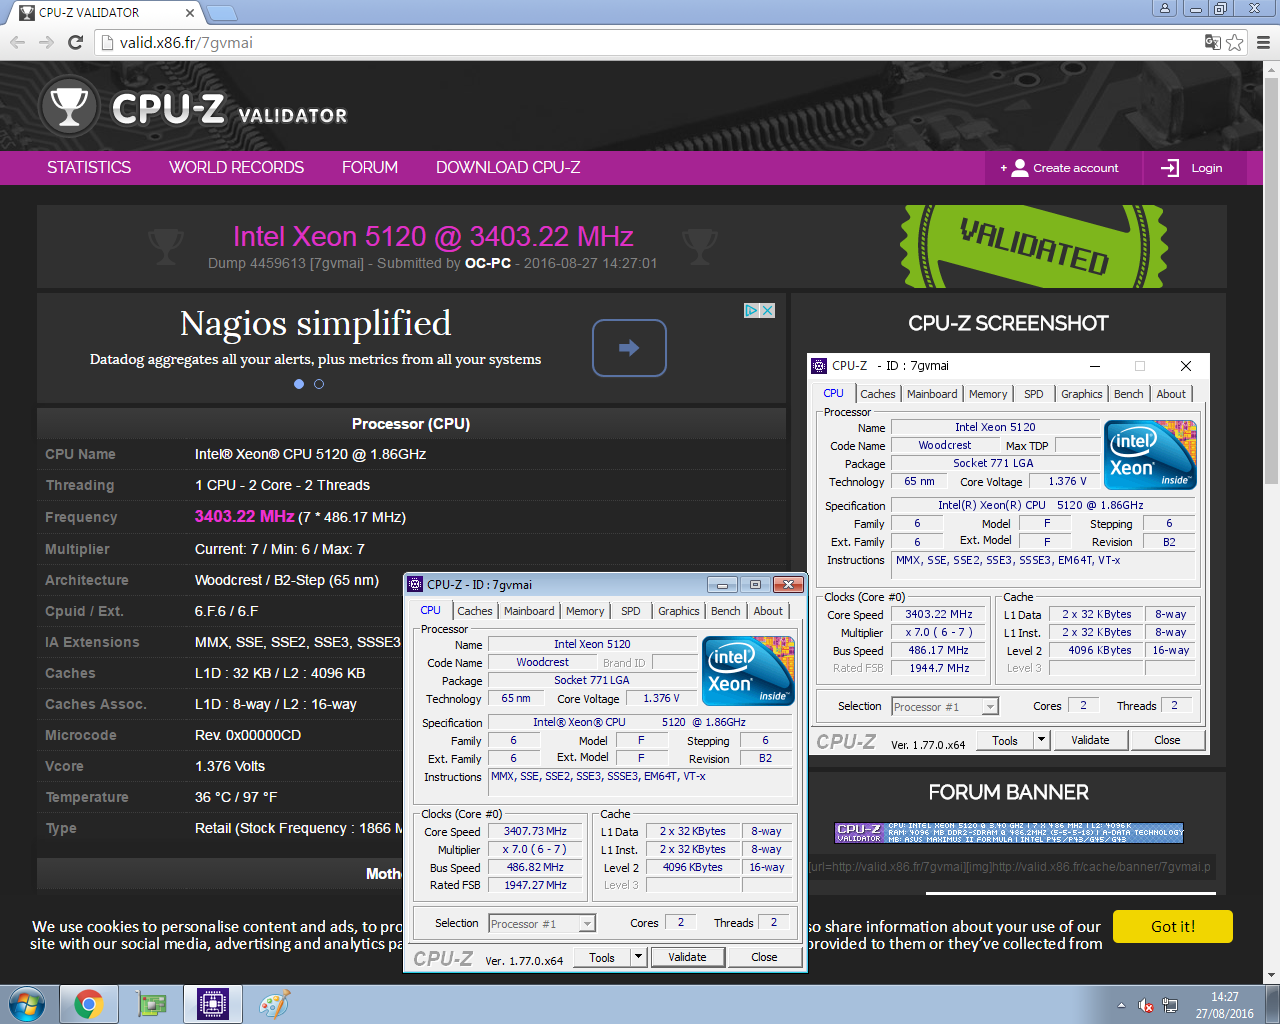Bookmark page with the star icon
1280x1024 pixels.
coord(1235,42)
